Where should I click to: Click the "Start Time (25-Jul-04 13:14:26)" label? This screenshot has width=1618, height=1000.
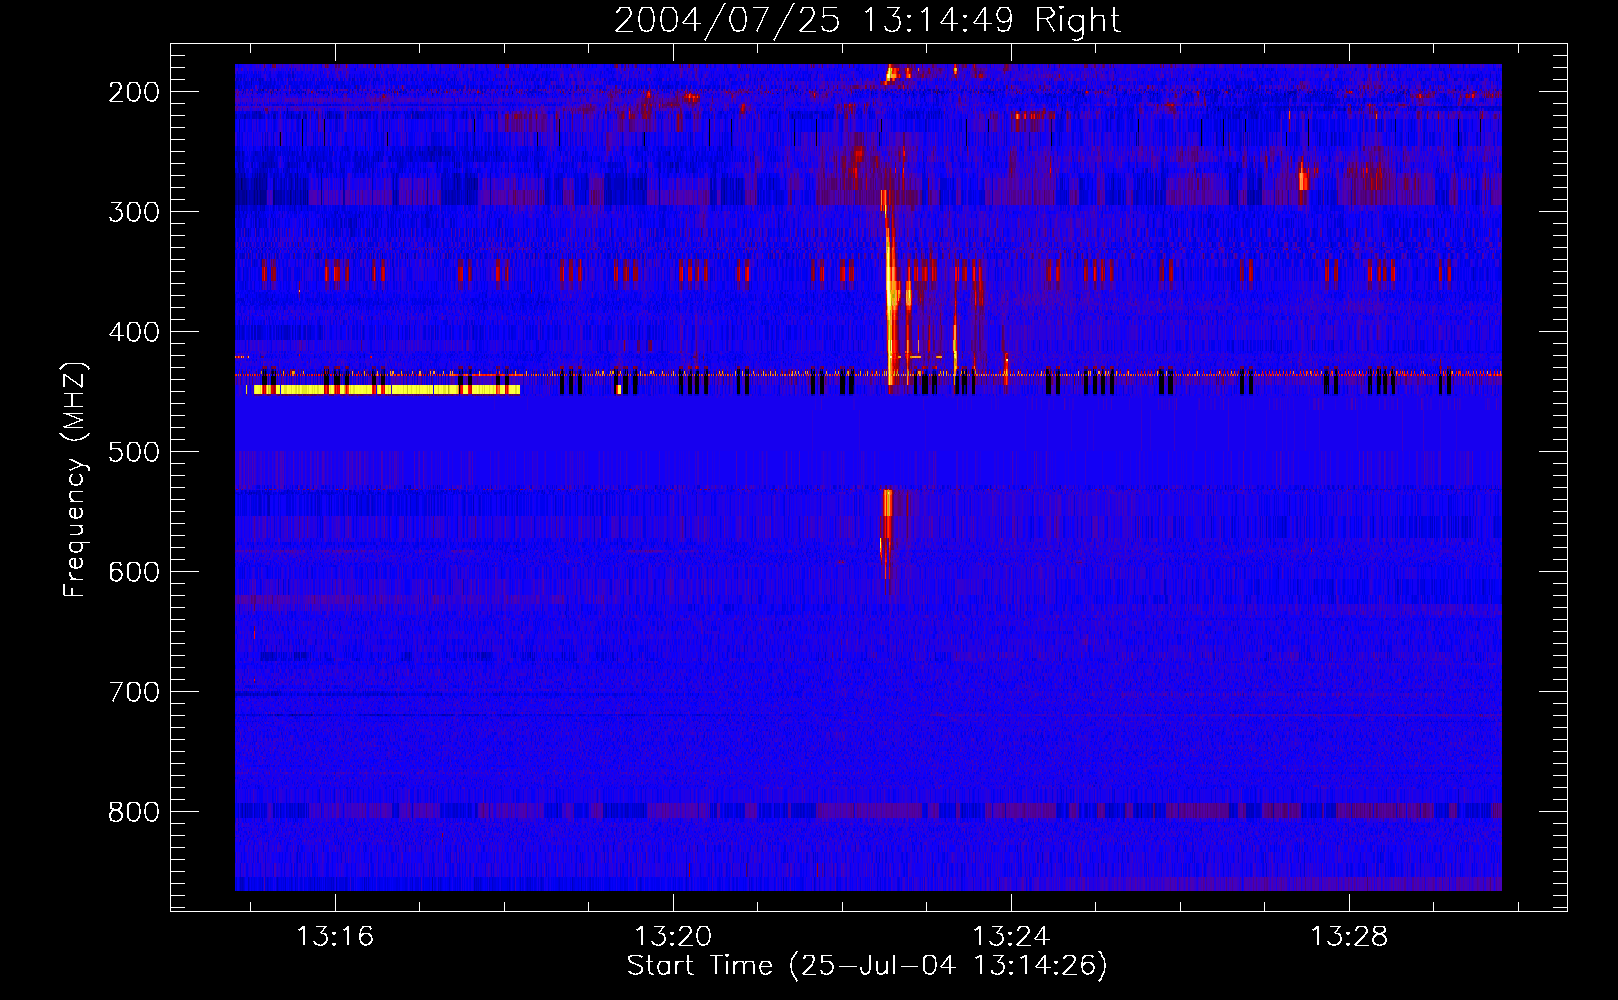[867, 966]
